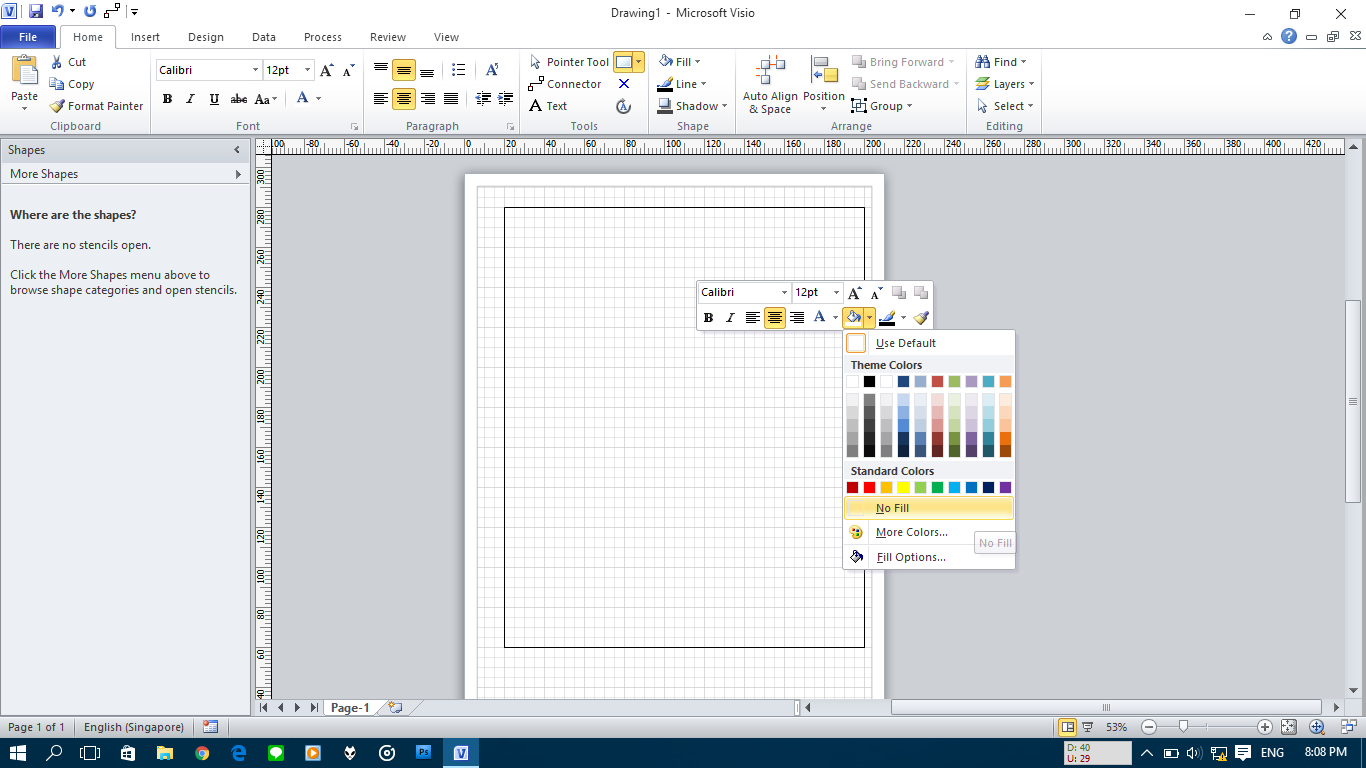This screenshot has width=1366, height=768.
Task: Click the Cut scissors icon
Action: coord(56,62)
